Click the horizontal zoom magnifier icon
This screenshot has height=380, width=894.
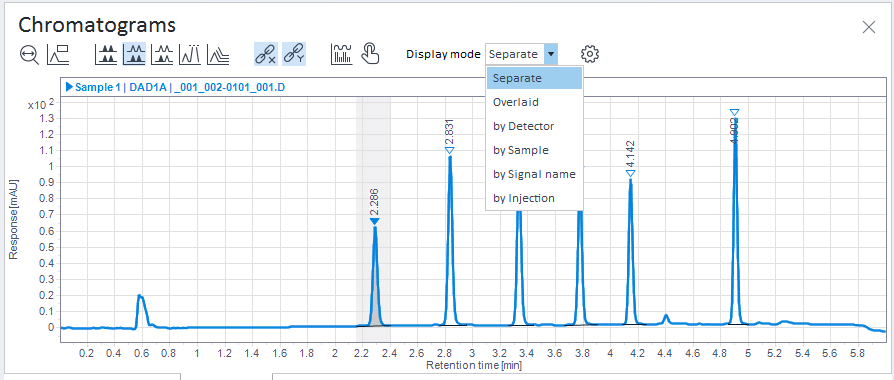coord(29,55)
